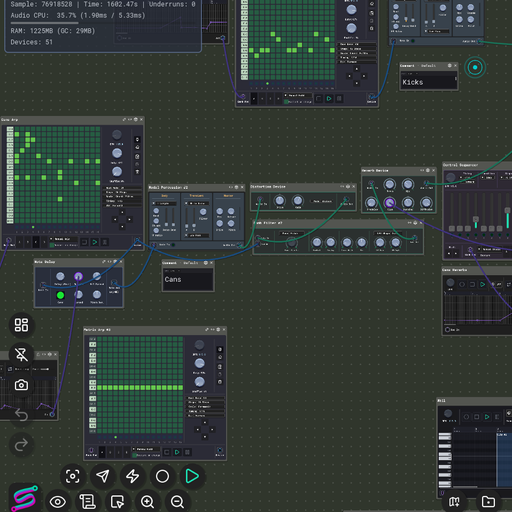The image size is (512, 512).
Task: Click the up arrow in Cans Arp shift pad
Action: (x=122, y=212)
